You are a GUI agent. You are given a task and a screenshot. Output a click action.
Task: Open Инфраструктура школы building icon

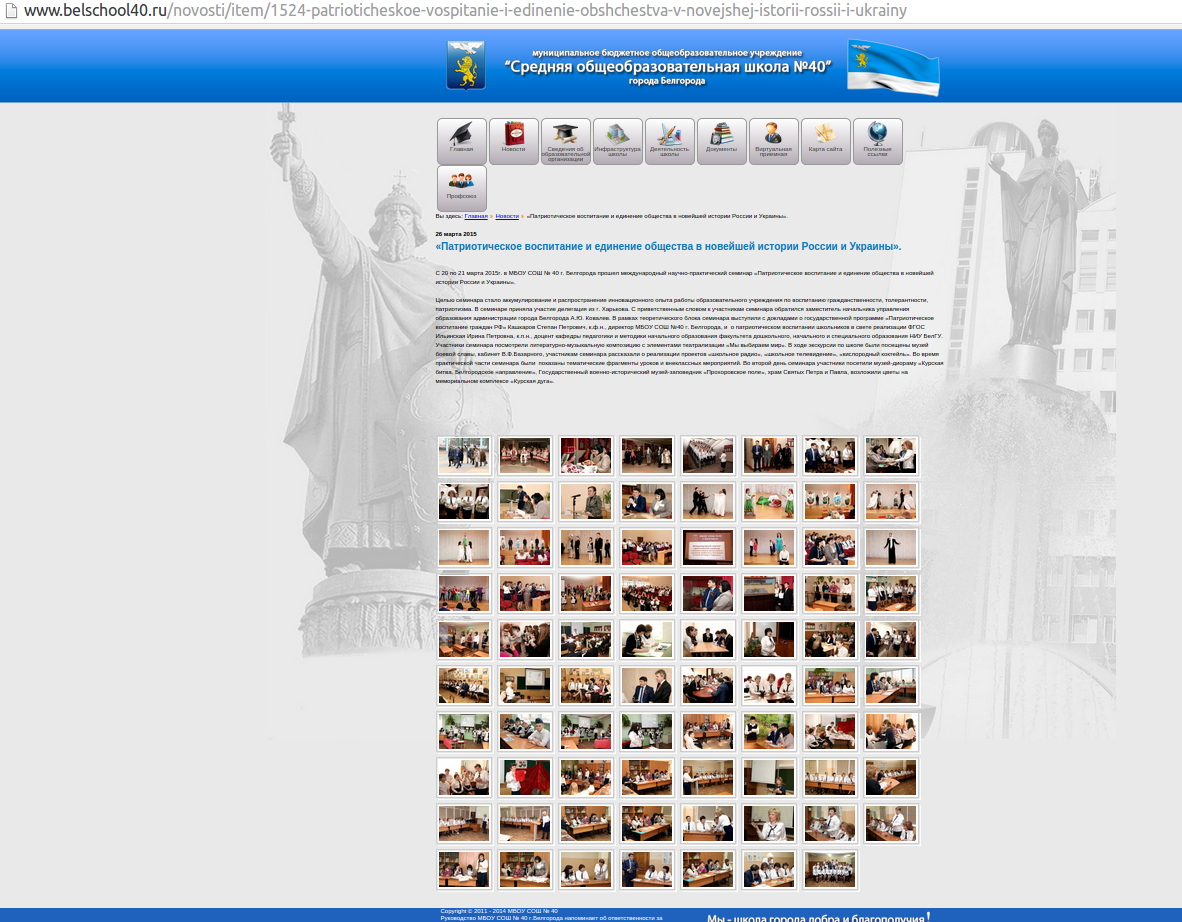pos(618,141)
